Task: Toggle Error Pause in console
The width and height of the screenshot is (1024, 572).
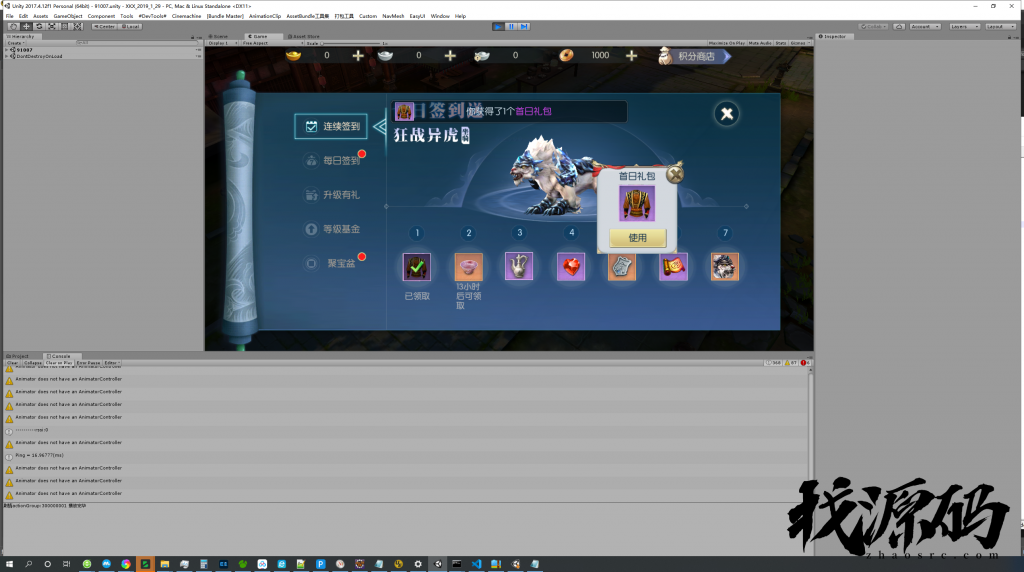Action: [x=89, y=362]
